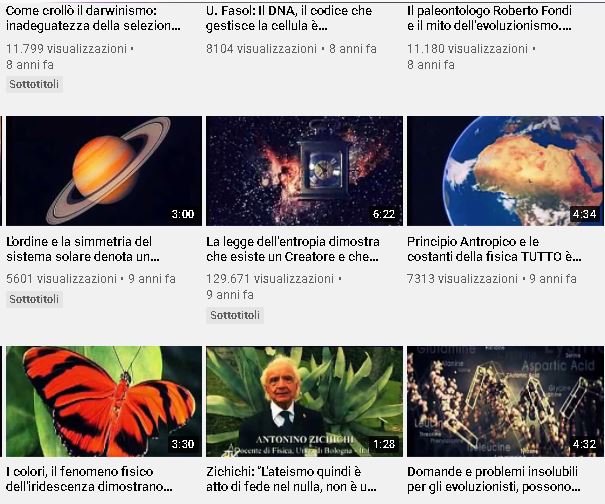605x504 pixels.
Task: Open the Antonino Zichichi video thumbnail
Action: (x=304, y=401)
